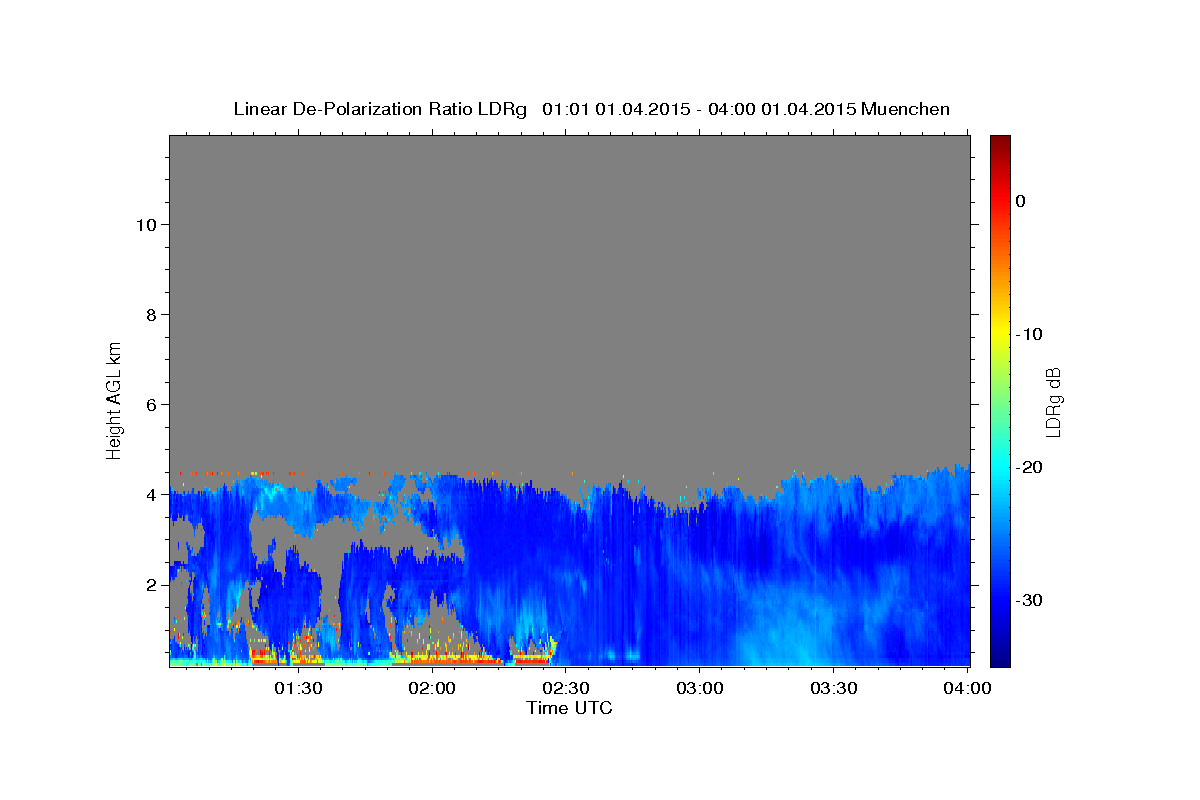Click the colorbar value '-10'

1029,334
